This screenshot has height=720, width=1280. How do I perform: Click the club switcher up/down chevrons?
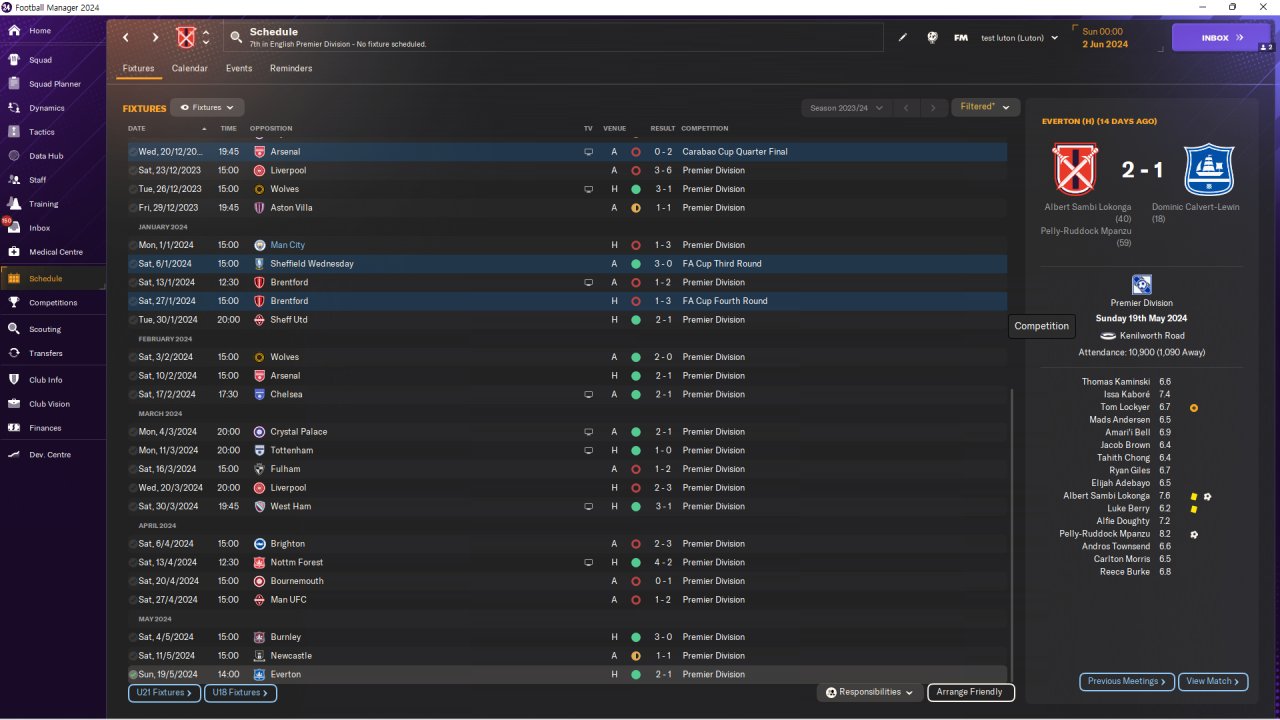pyautogui.click(x=206, y=38)
